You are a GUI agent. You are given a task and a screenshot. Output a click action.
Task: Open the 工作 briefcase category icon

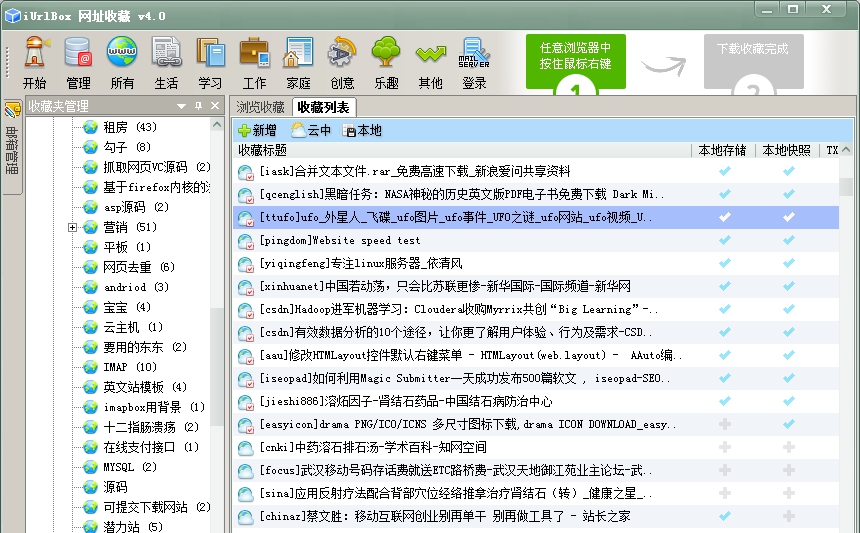coord(254,63)
